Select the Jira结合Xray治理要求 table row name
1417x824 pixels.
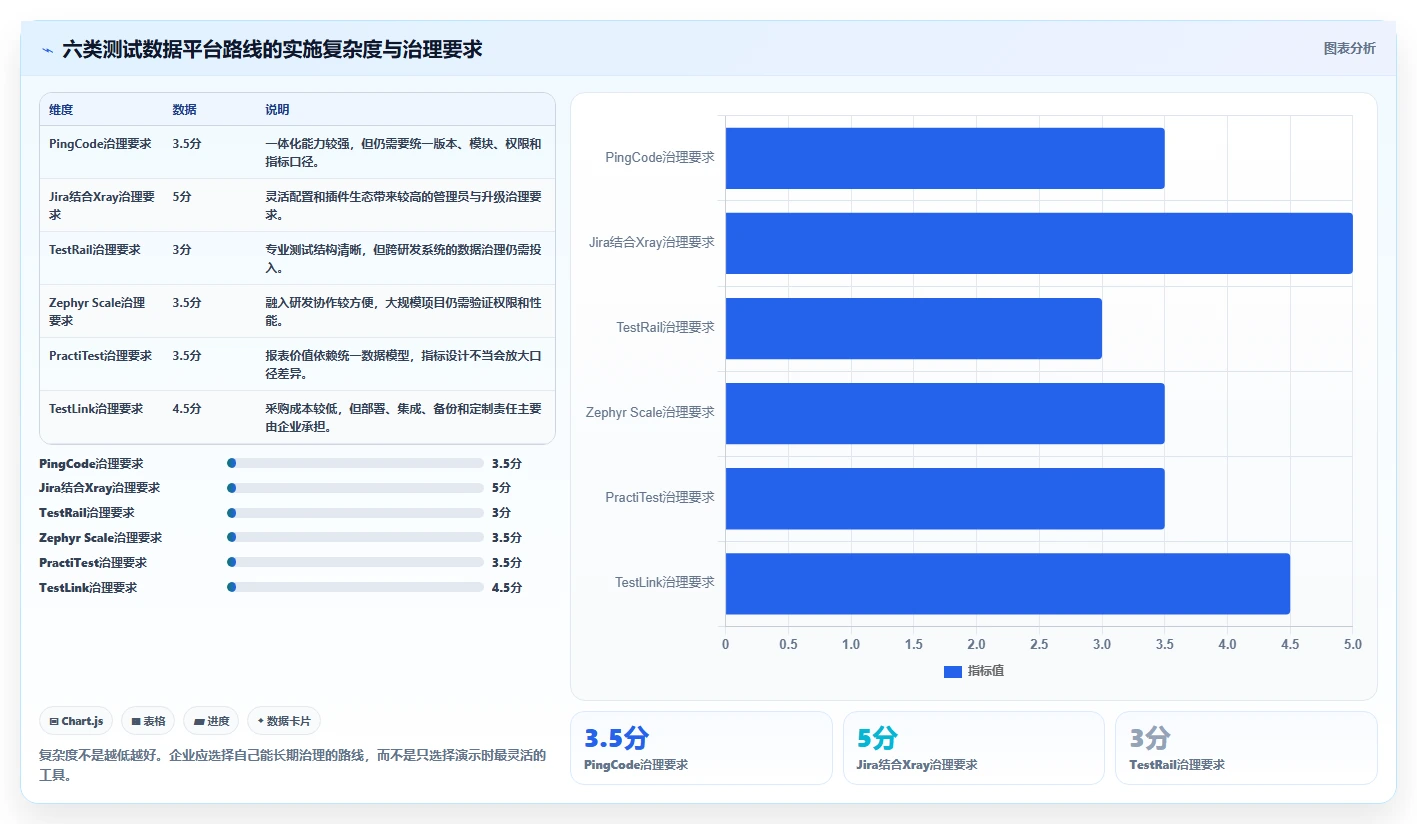102,205
